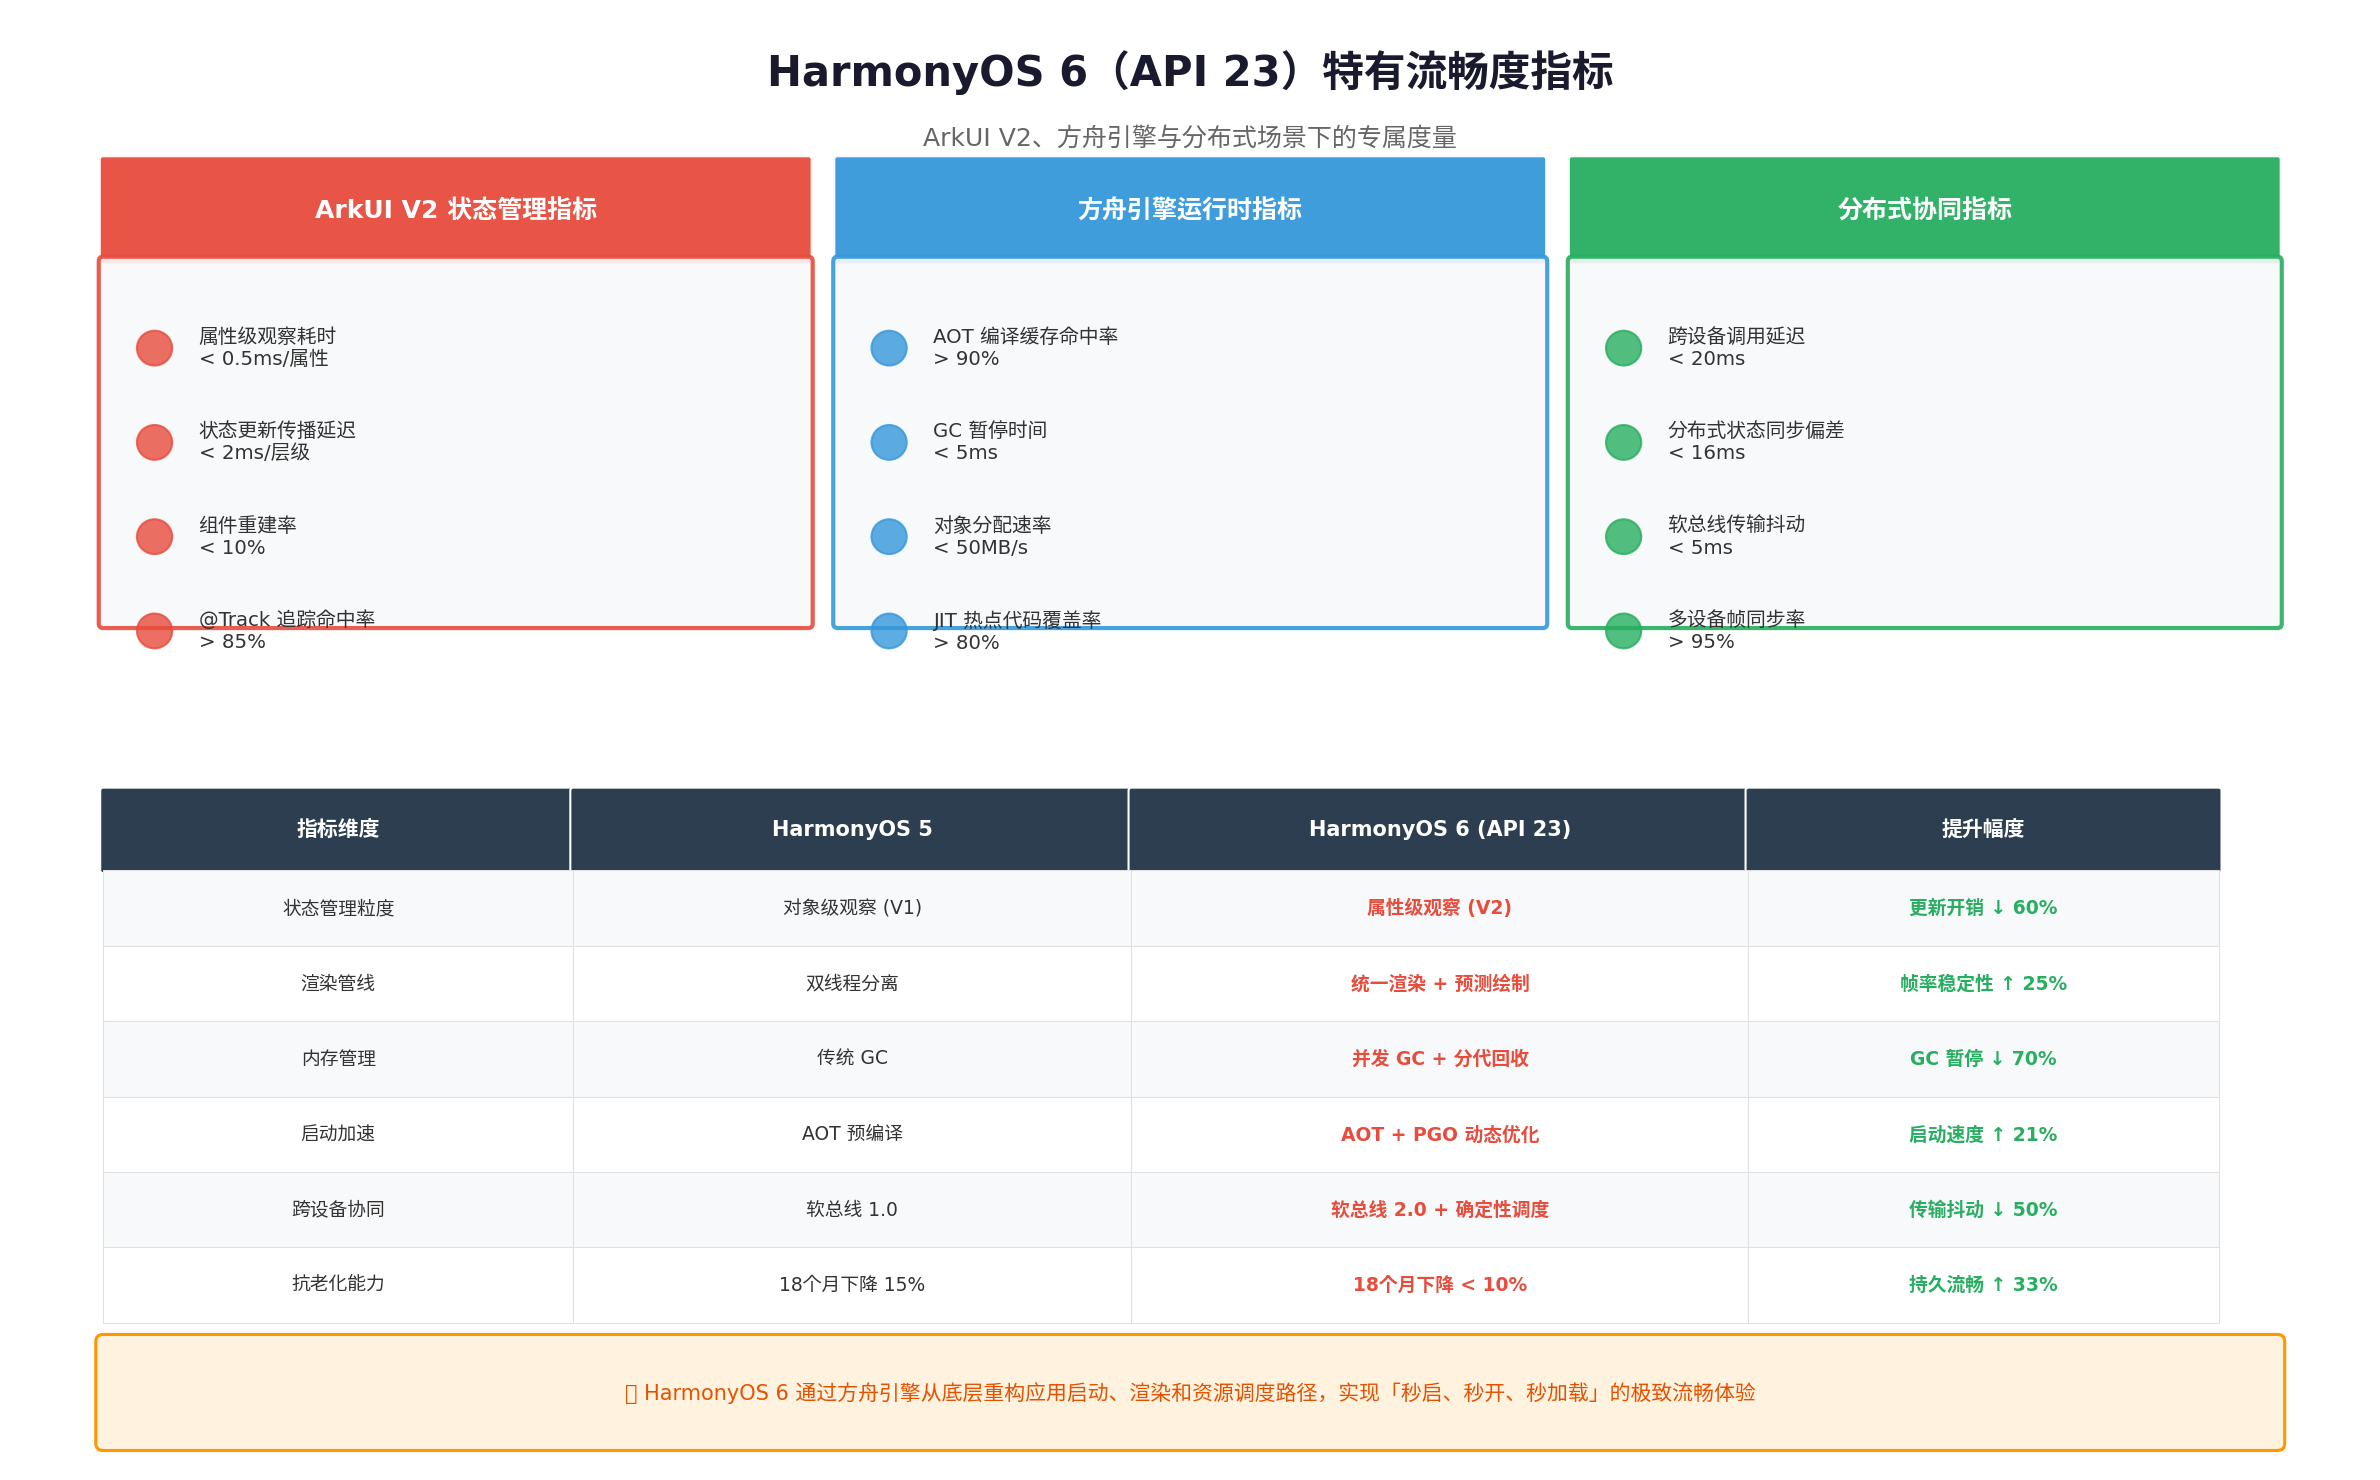
Task: Select the cell 传统 GC
Action: click(852, 1058)
